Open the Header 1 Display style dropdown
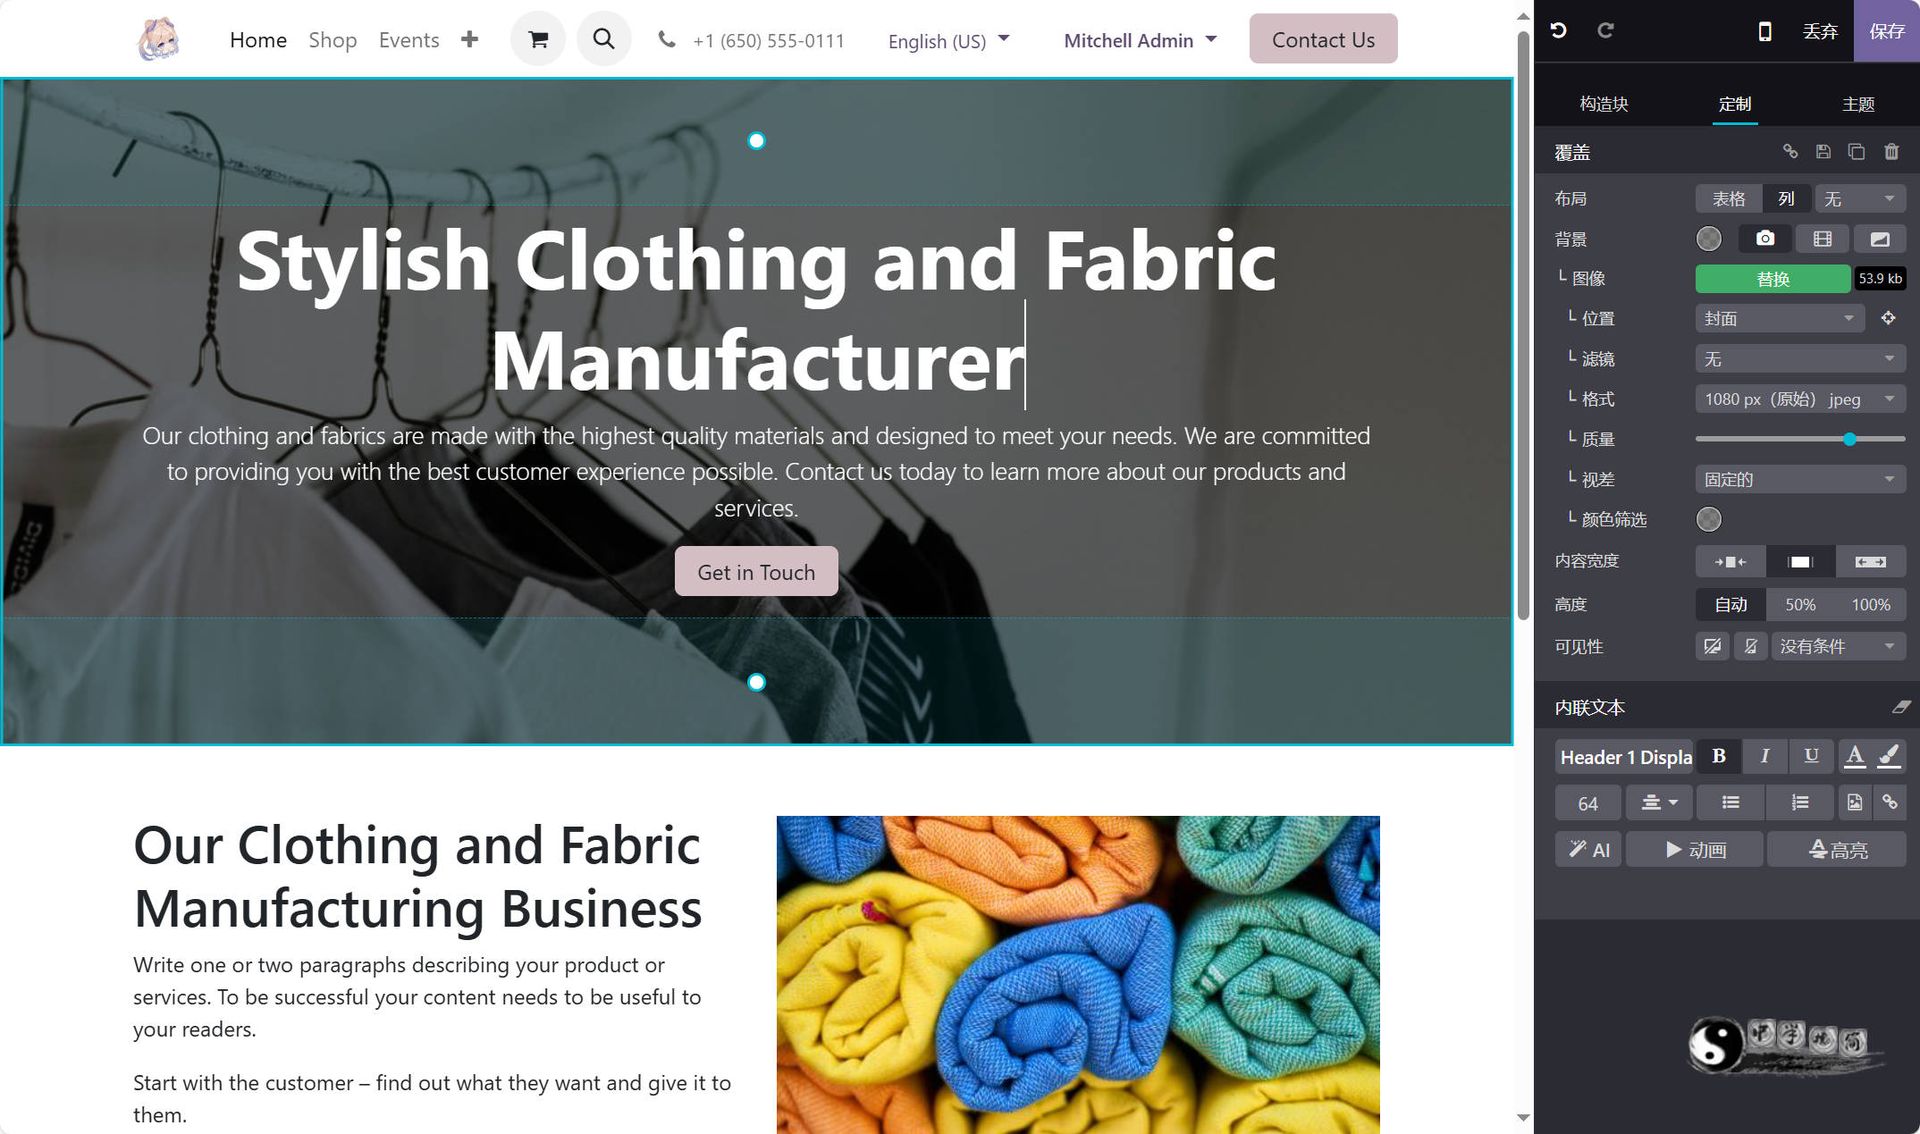 tap(1625, 756)
